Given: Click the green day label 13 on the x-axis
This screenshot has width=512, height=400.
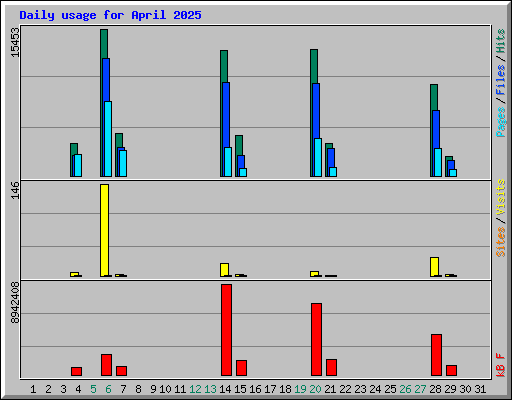Looking at the screenshot, I should pos(210,389).
